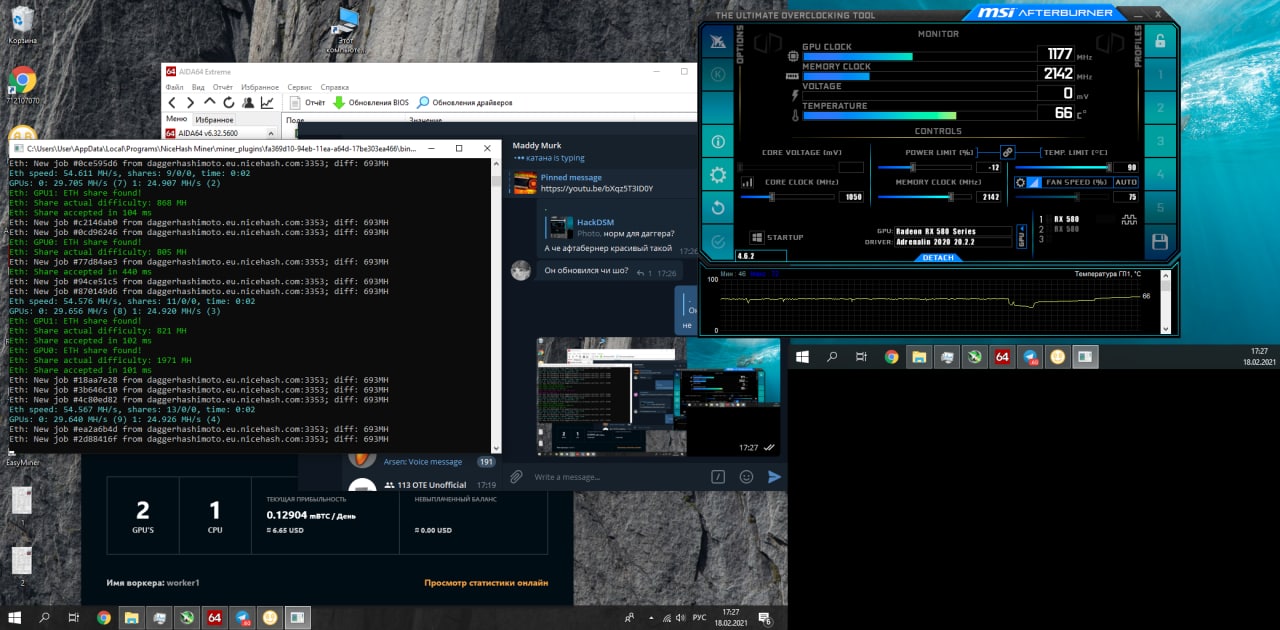Open Afterburner information (i) panel
The height and width of the screenshot is (630, 1280).
point(717,142)
